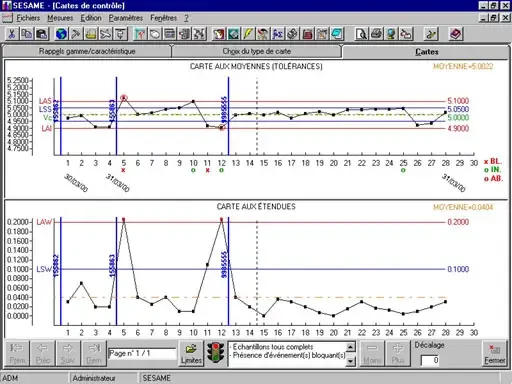Open print preview magnifier icon
512x384 pixels.
(361, 34)
